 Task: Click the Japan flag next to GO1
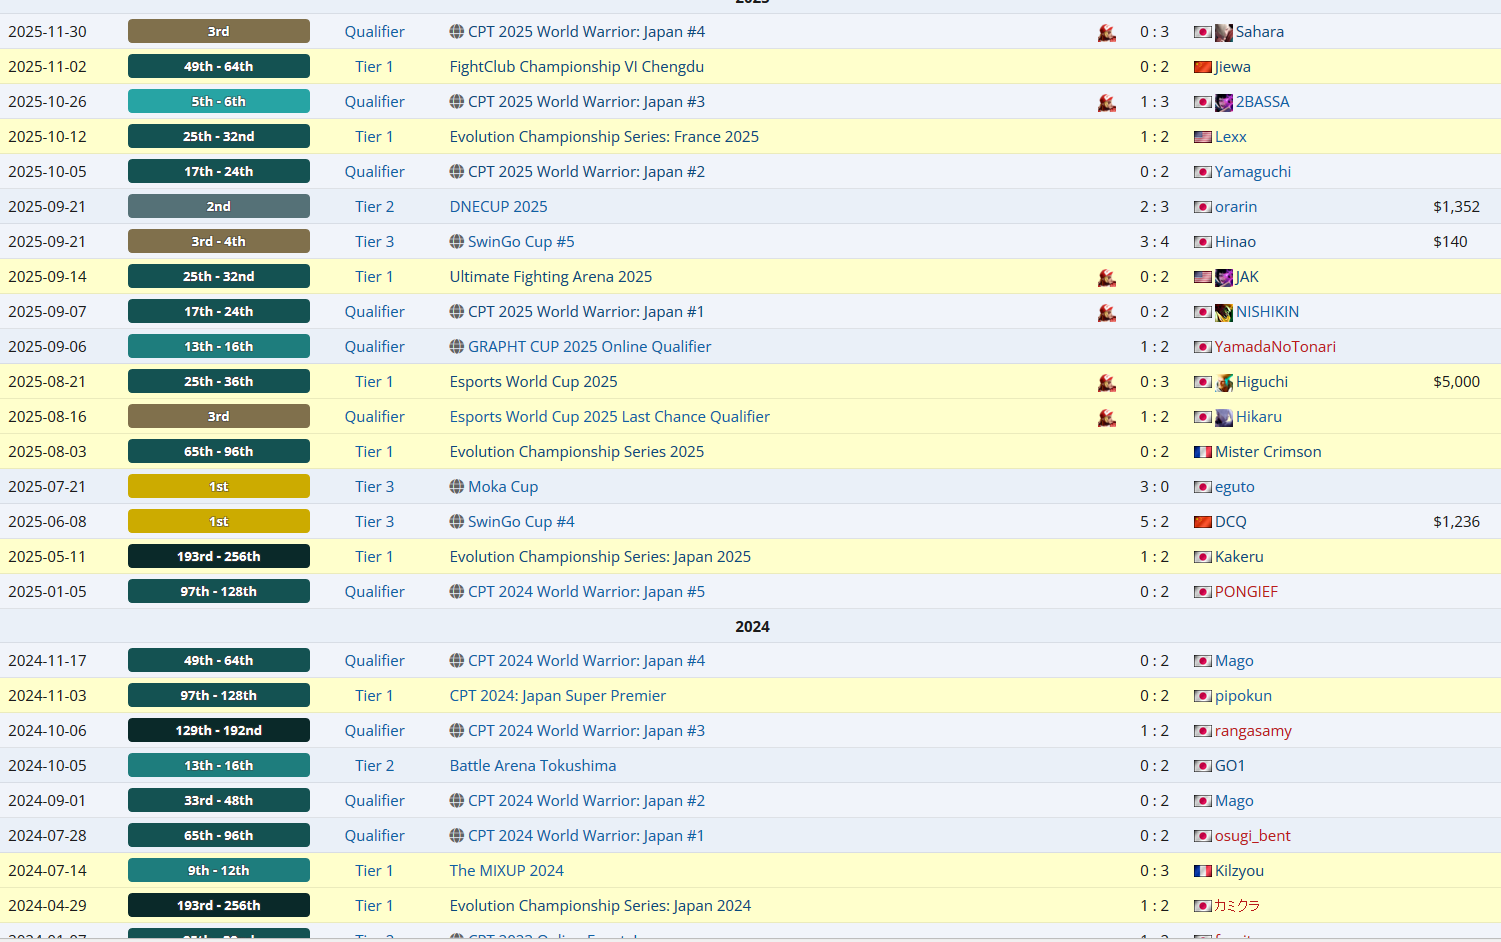pyautogui.click(x=1203, y=766)
